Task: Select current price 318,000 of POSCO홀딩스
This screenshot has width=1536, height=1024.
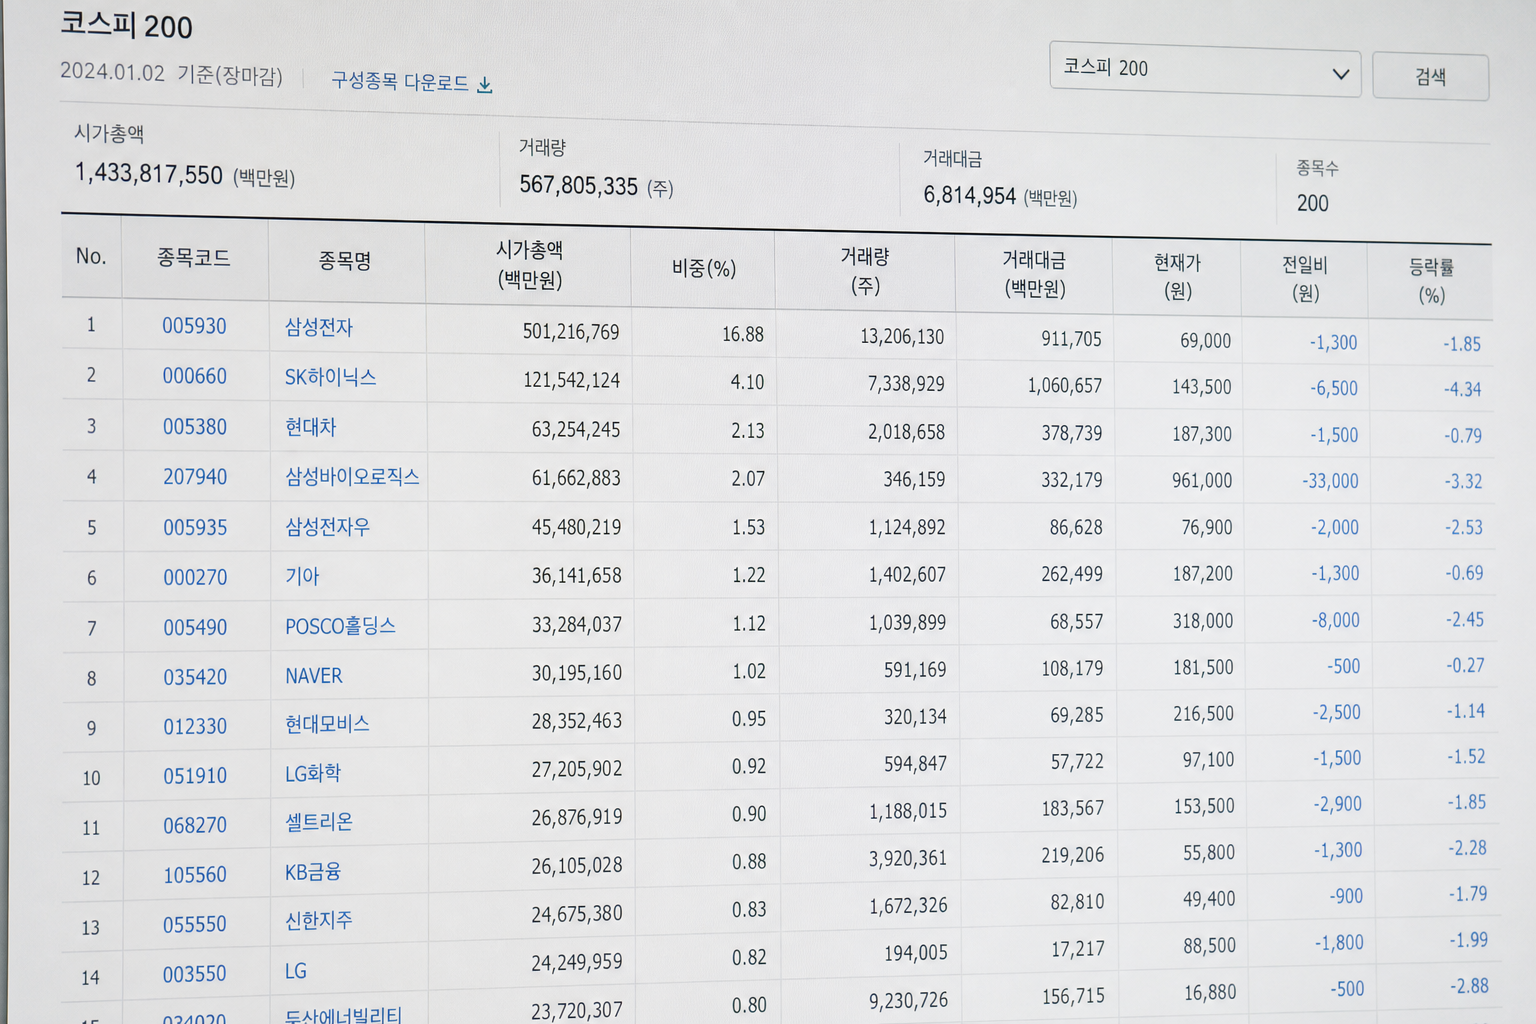Action: point(1203,621)
